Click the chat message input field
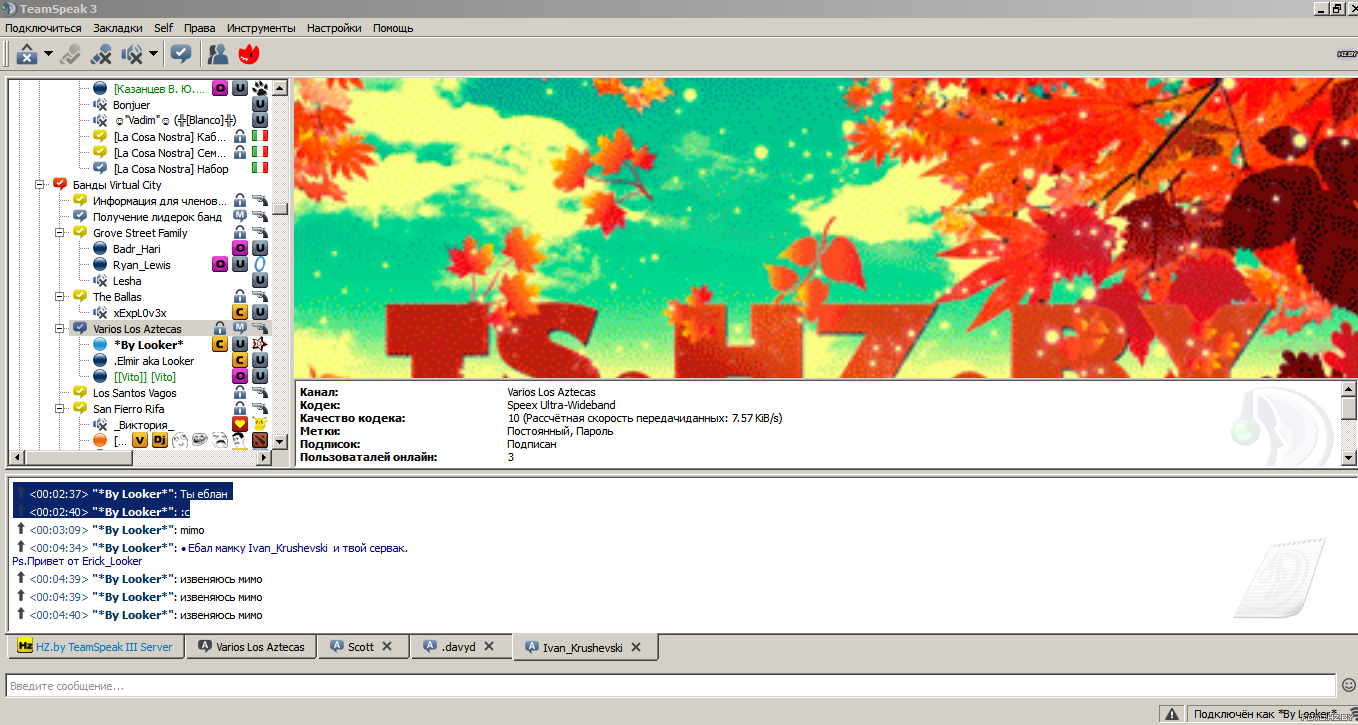 coord(671,686)
